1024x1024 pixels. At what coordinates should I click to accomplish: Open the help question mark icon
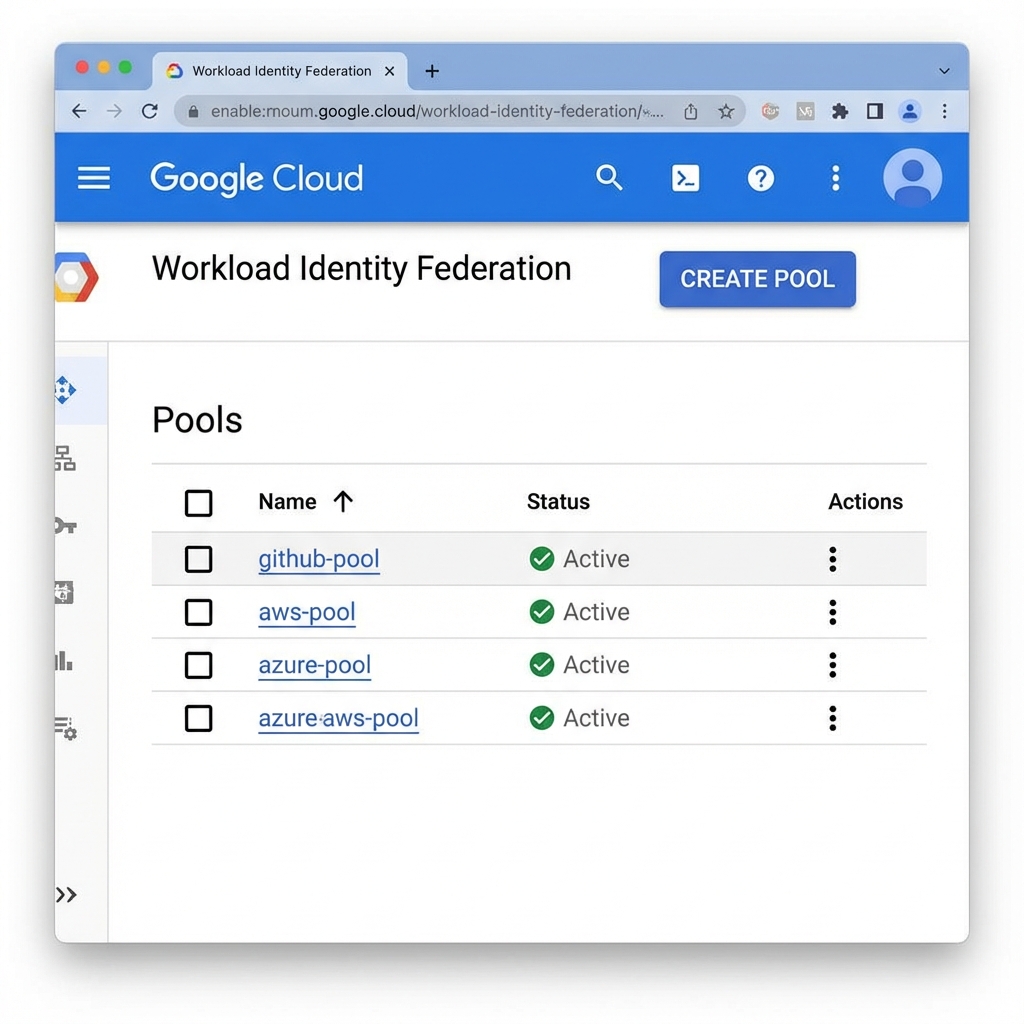[761, 178]
